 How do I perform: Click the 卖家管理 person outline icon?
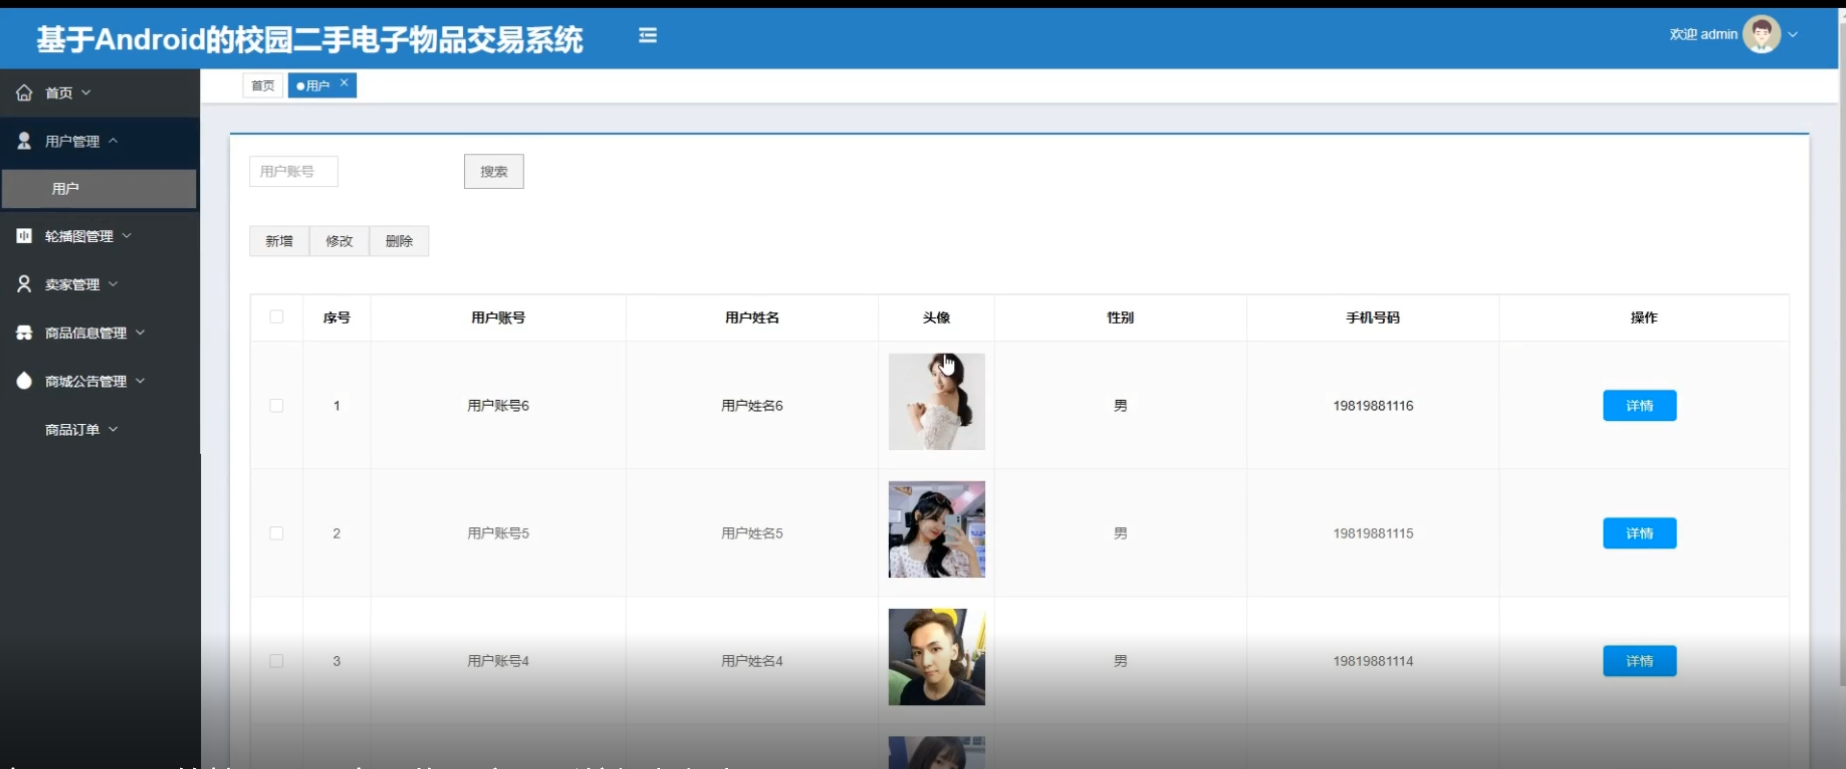[24, 284]
